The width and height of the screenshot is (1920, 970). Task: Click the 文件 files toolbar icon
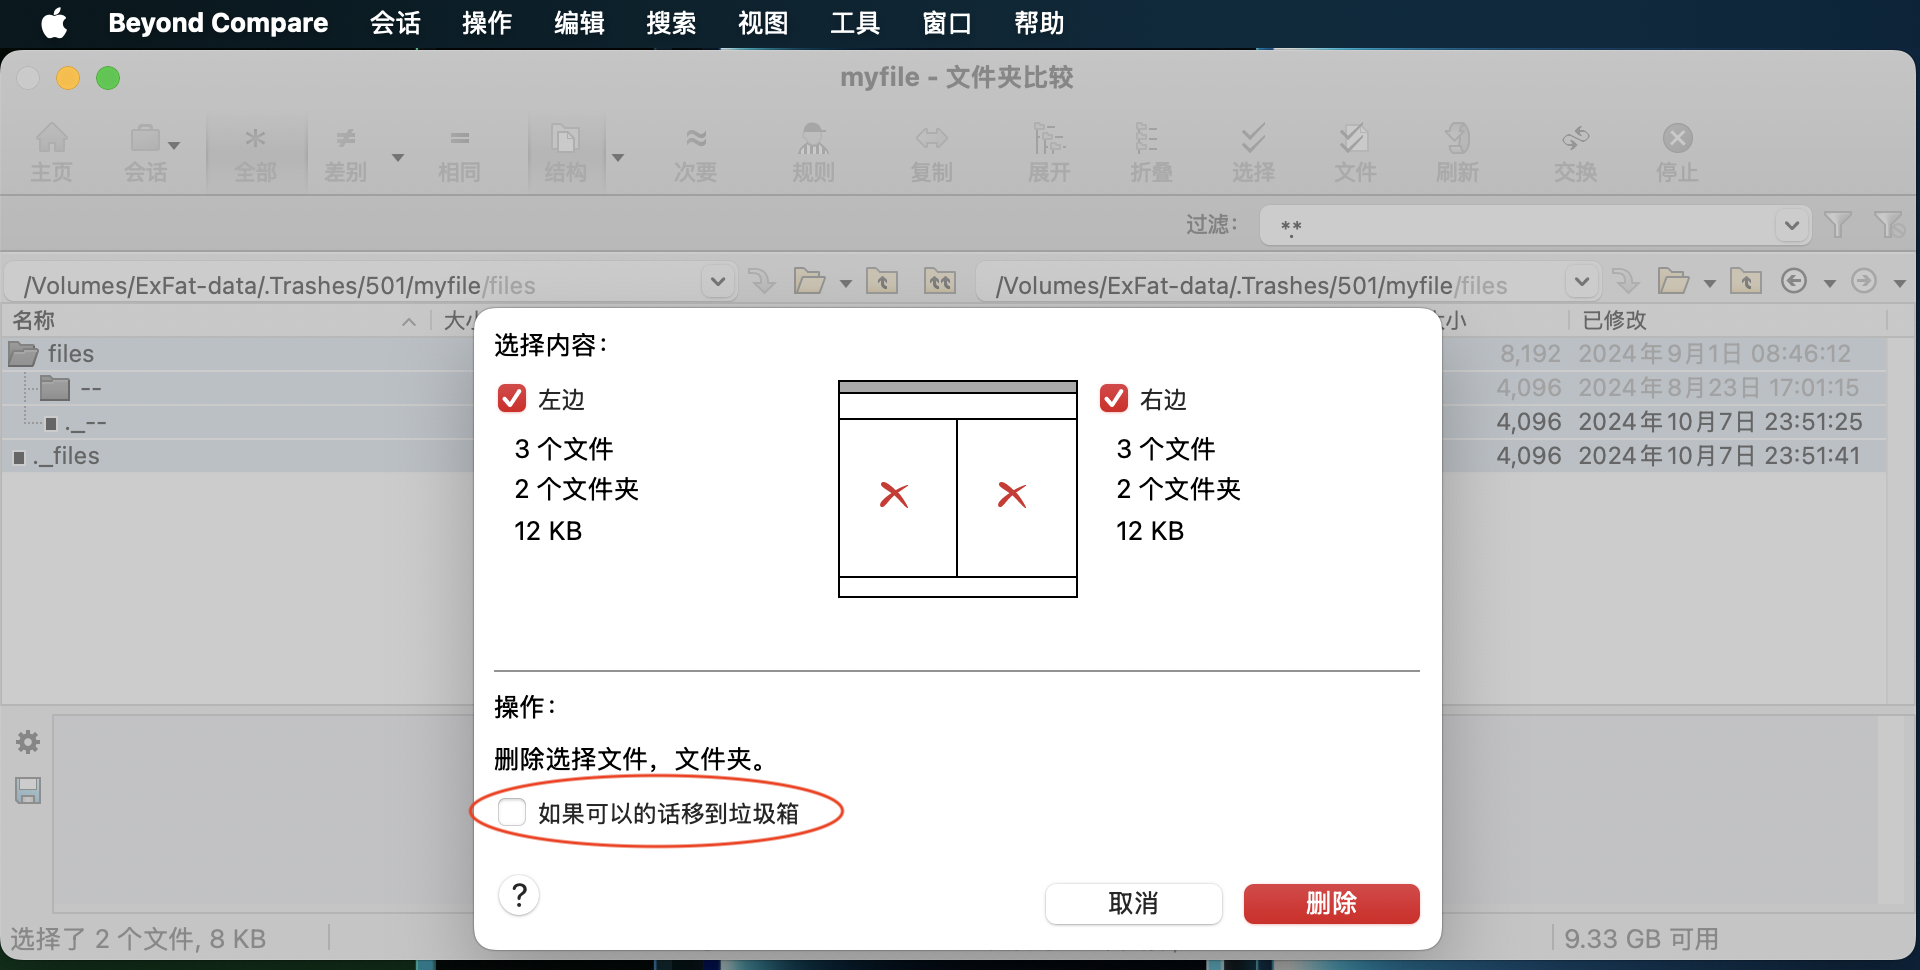tap(1355, 152)
